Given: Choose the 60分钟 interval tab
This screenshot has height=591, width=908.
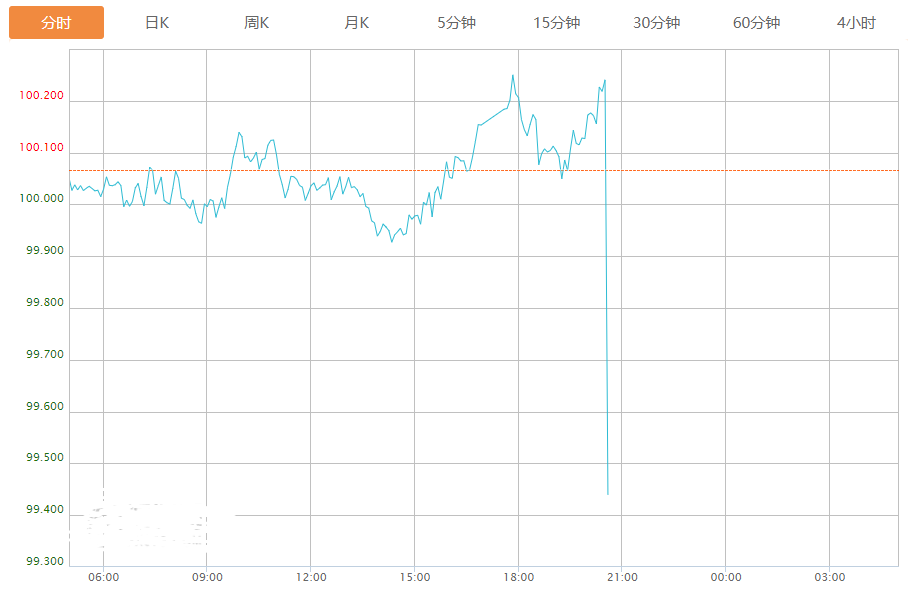Looking at the screenshot, I should [x=757, y=23].
